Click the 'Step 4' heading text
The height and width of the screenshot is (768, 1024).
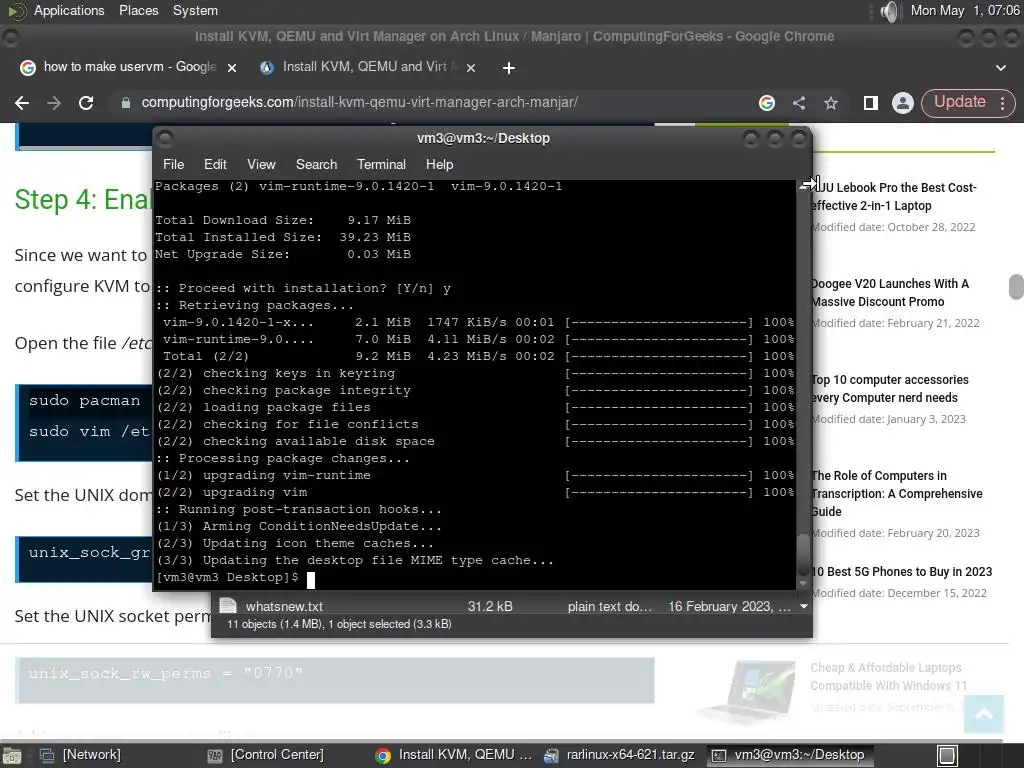pyautogui.click(x=83, y=200)
